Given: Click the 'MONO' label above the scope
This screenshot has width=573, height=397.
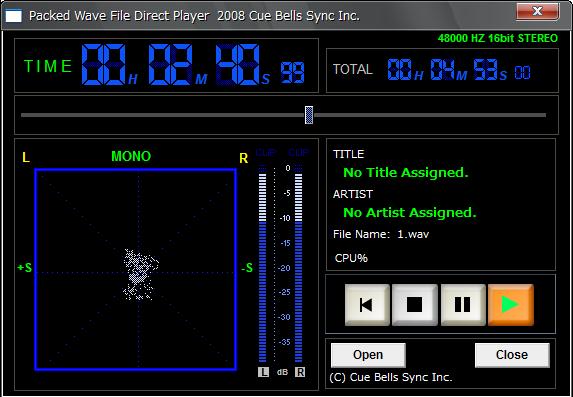Looking at the screenshot, I should pyautogui.click(x=131, y=156).
